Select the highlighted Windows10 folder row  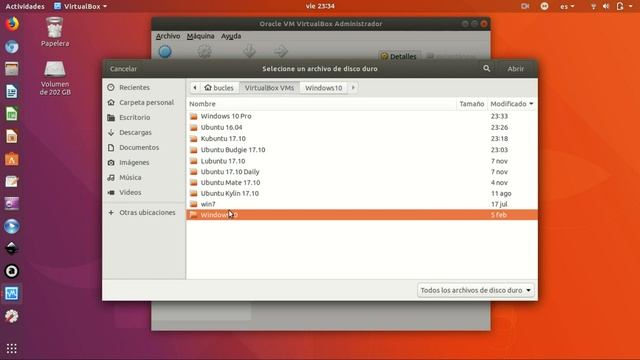tap(362, 215)
